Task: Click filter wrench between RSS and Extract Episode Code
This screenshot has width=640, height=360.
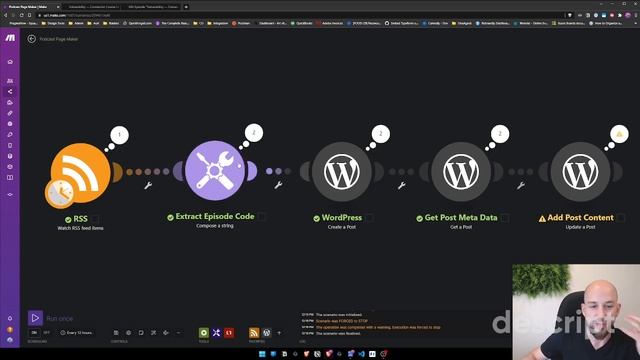Action: (x=148, y=186)
